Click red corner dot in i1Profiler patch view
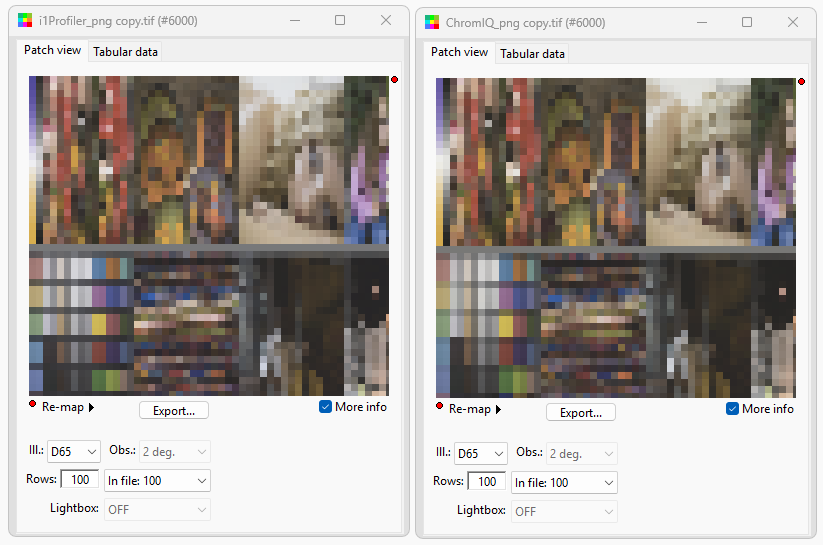 [x=394, y=80]
